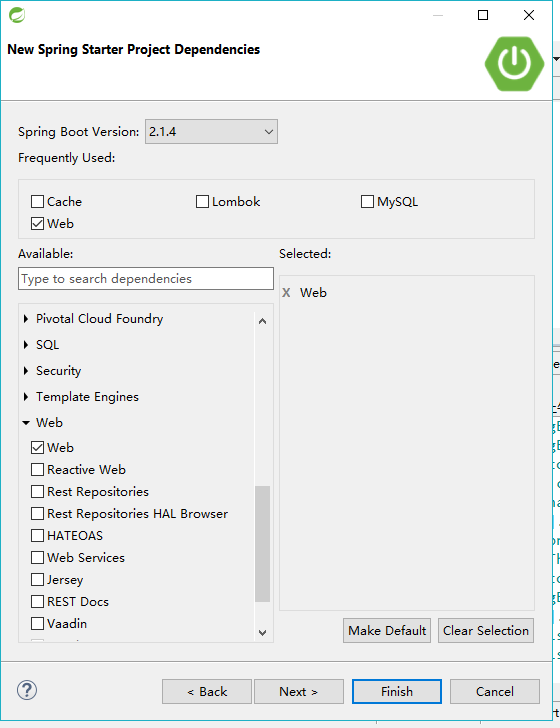560x728 pixels.
Task: Expand the Template Engines category
Action: (26, 397)
